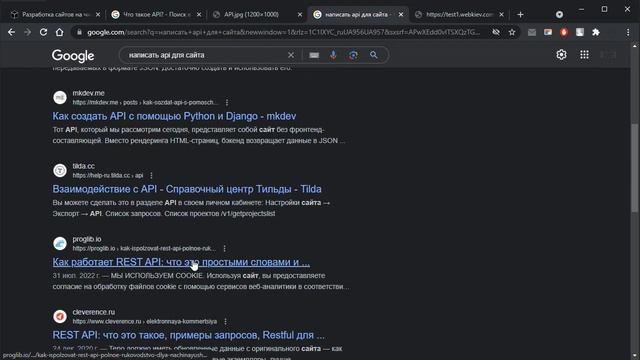Click the mkdev.me breadcrumb URL
Screen dimensions: 640x360
145,102
